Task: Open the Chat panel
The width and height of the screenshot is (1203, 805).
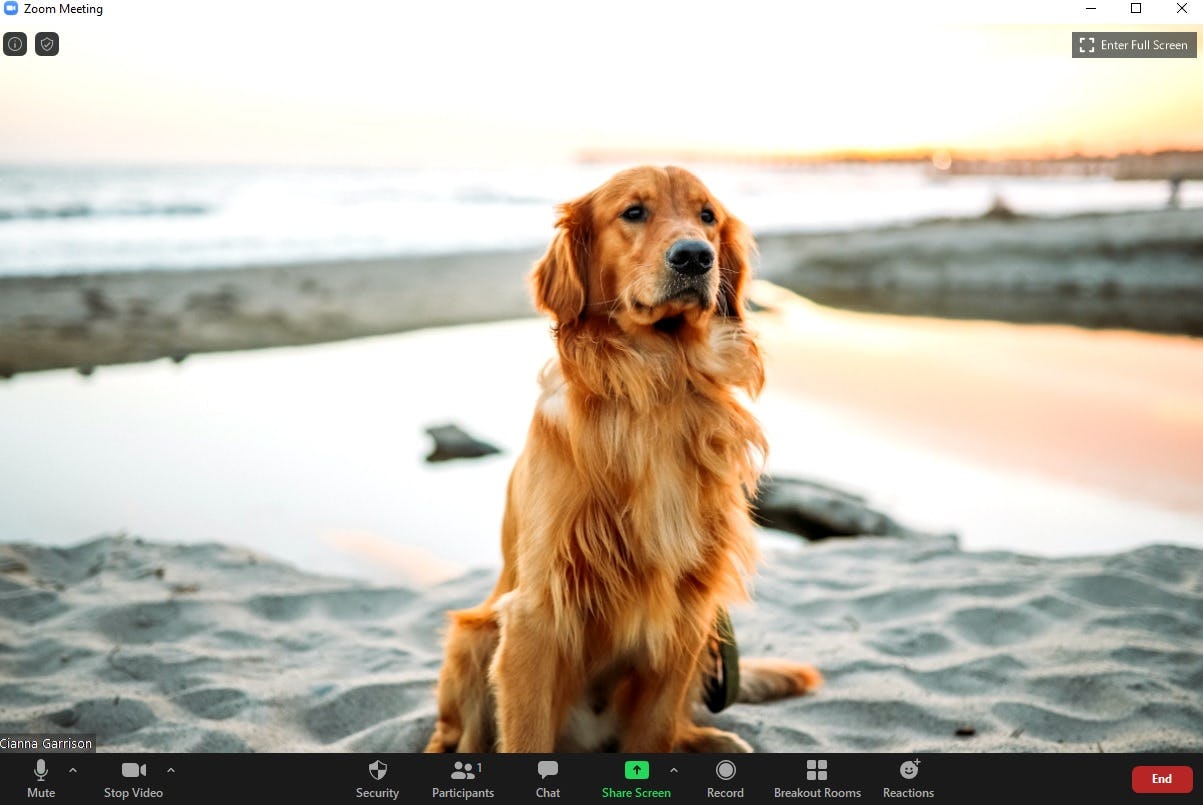Action: point(548,779)
